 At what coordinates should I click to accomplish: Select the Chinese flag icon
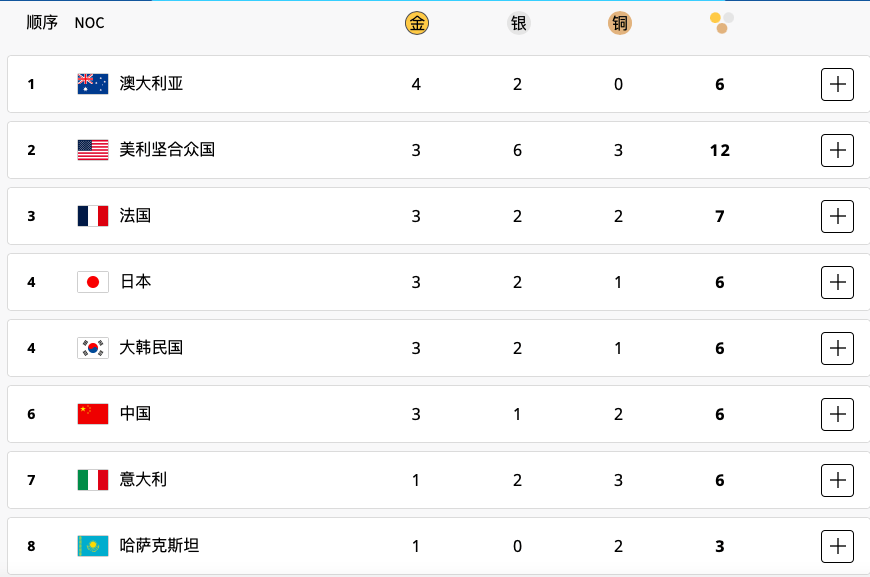tap(92, 414)
